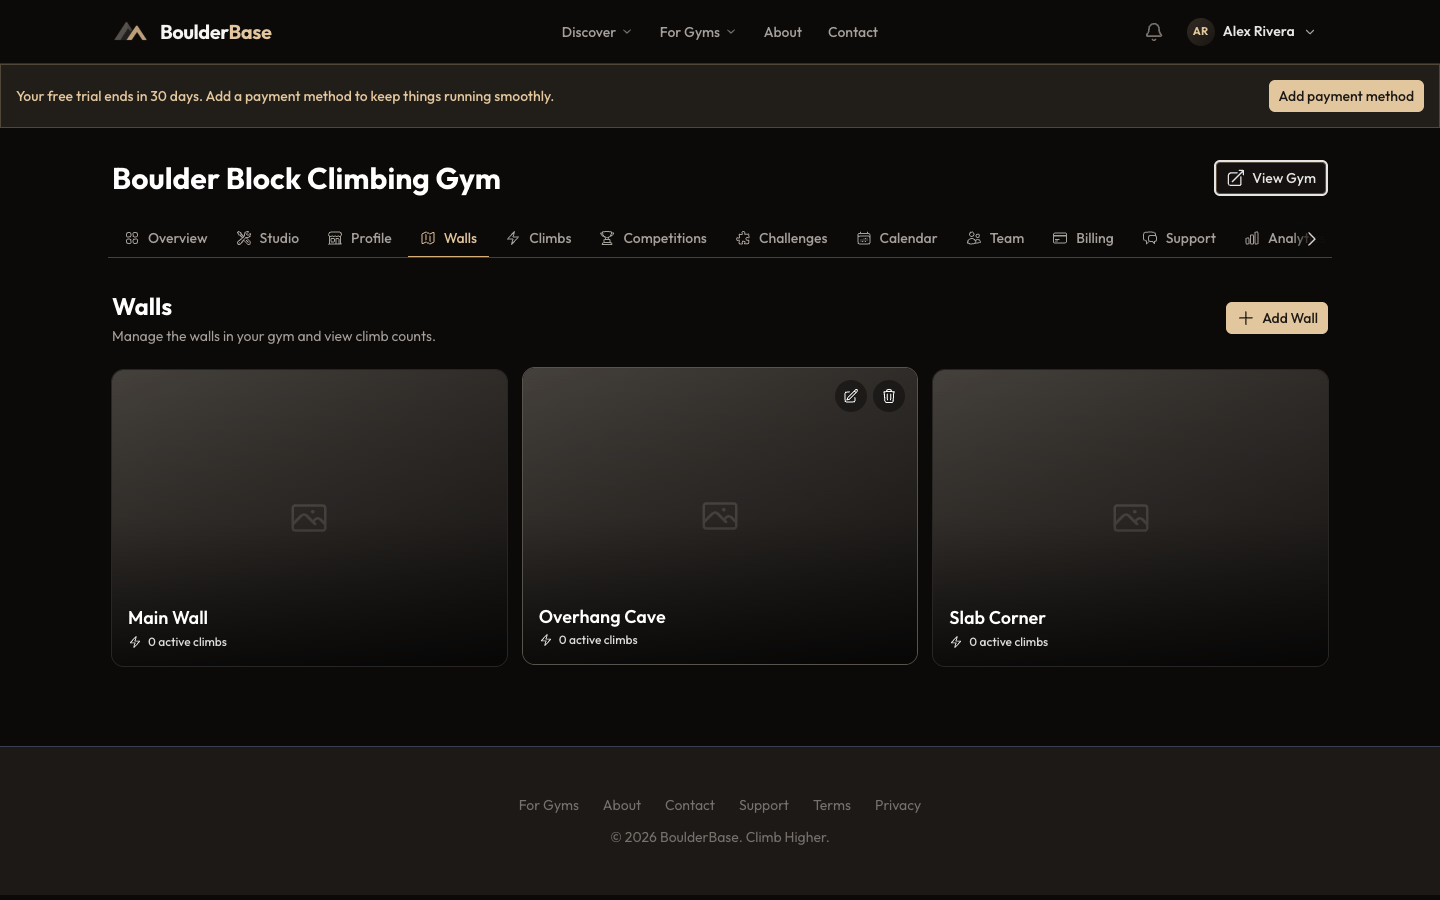Click lightning icon under Main Wall
The image size is (1440, 900).
135,642
